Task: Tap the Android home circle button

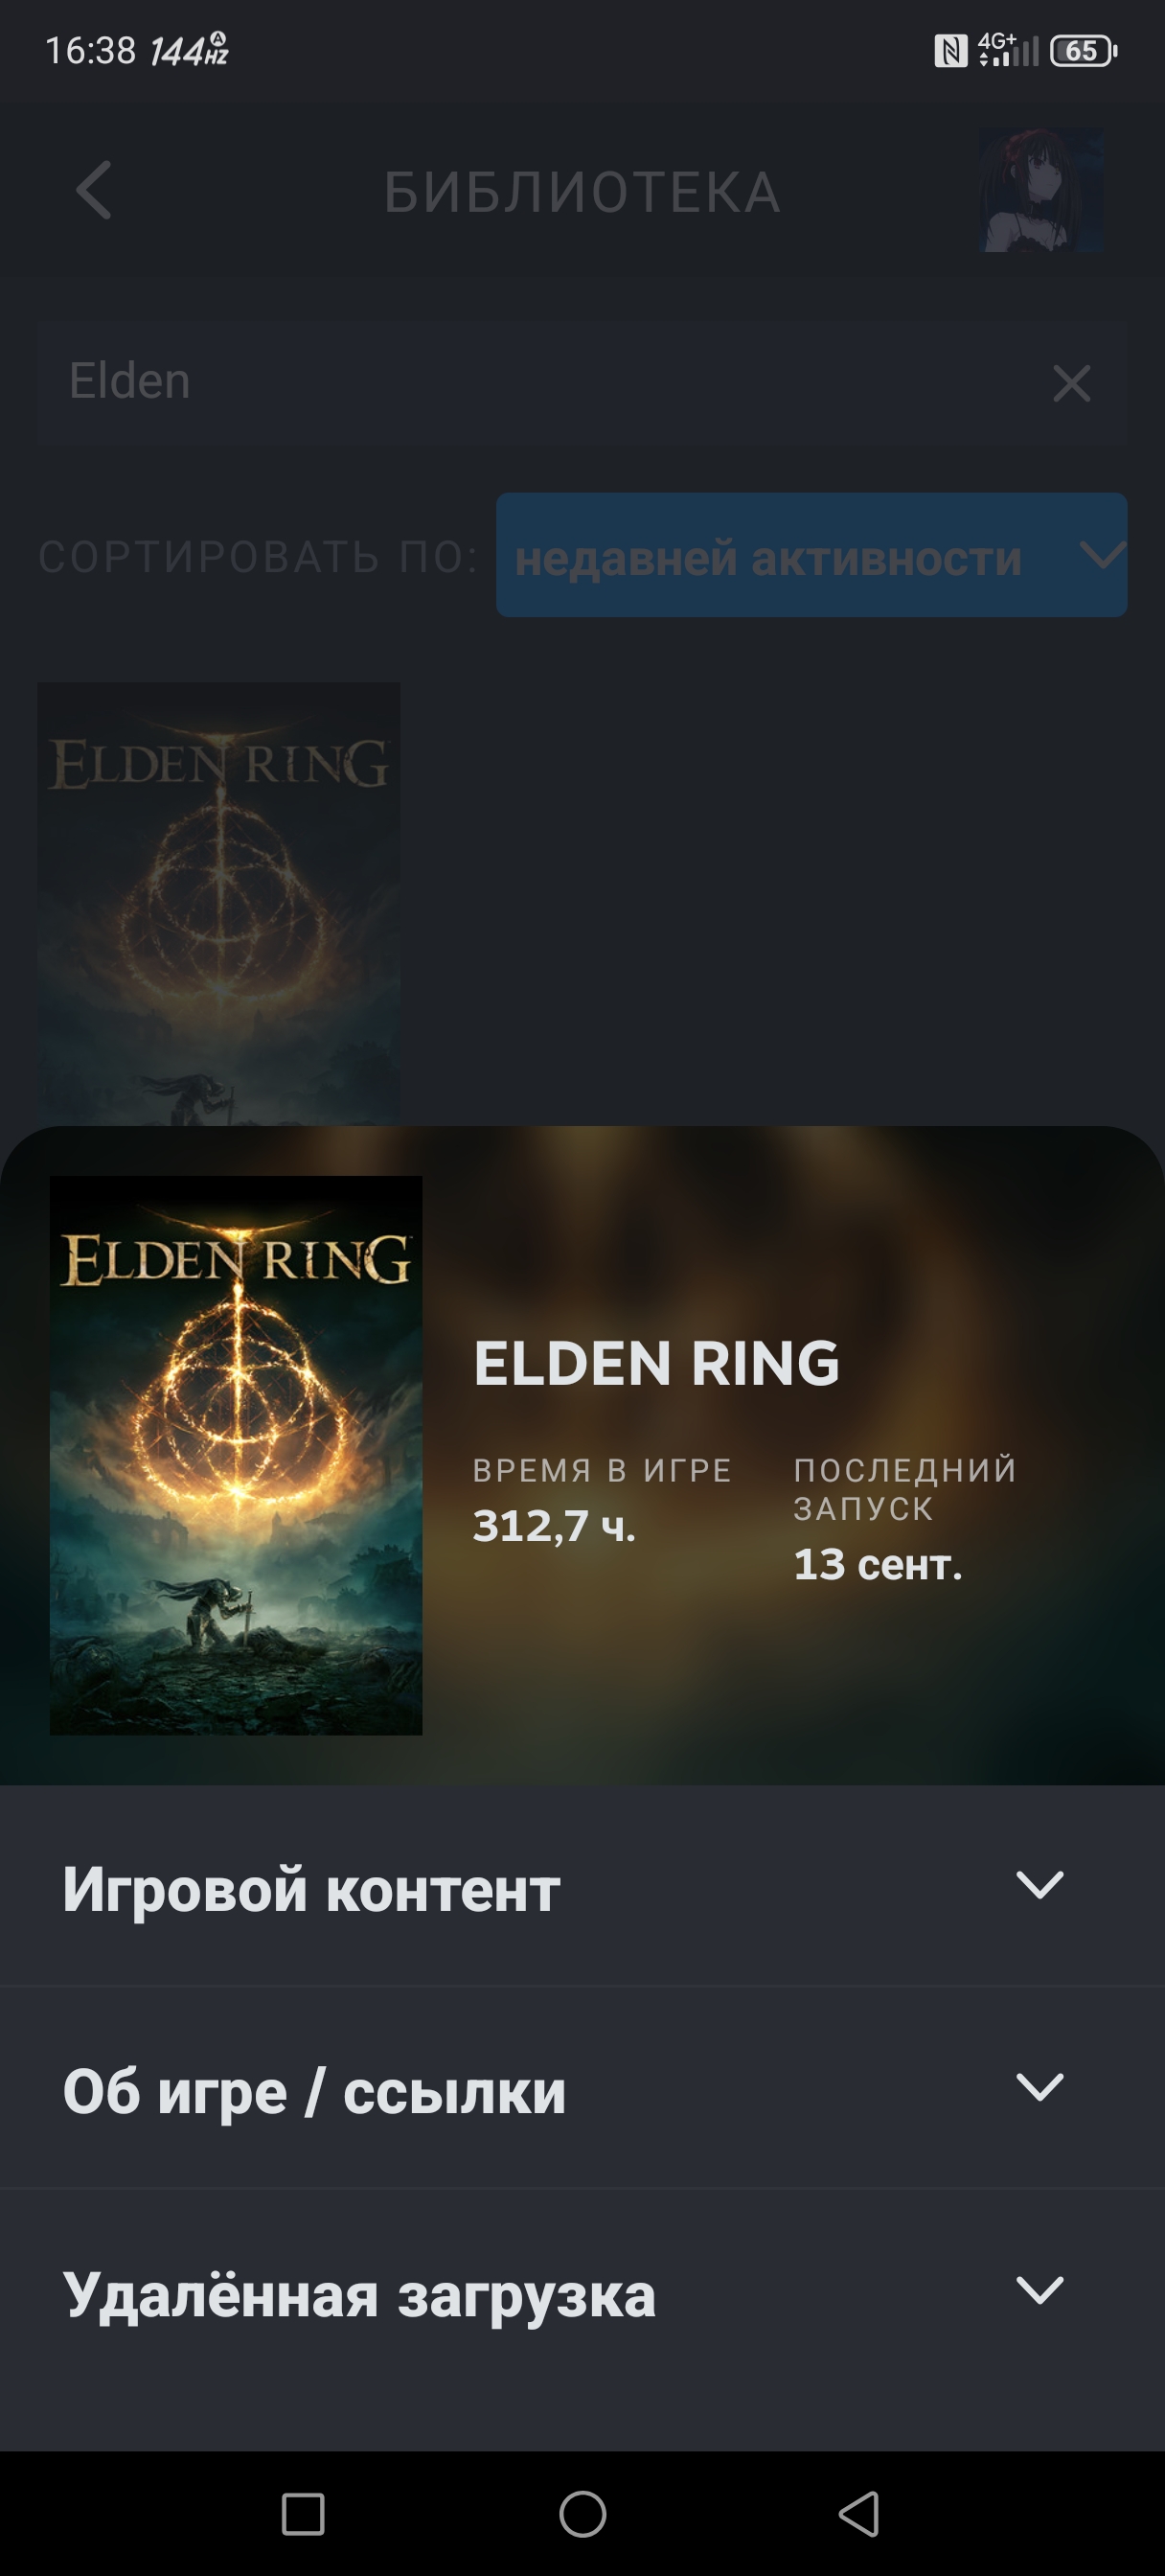Action: [x=583, y=2514]
